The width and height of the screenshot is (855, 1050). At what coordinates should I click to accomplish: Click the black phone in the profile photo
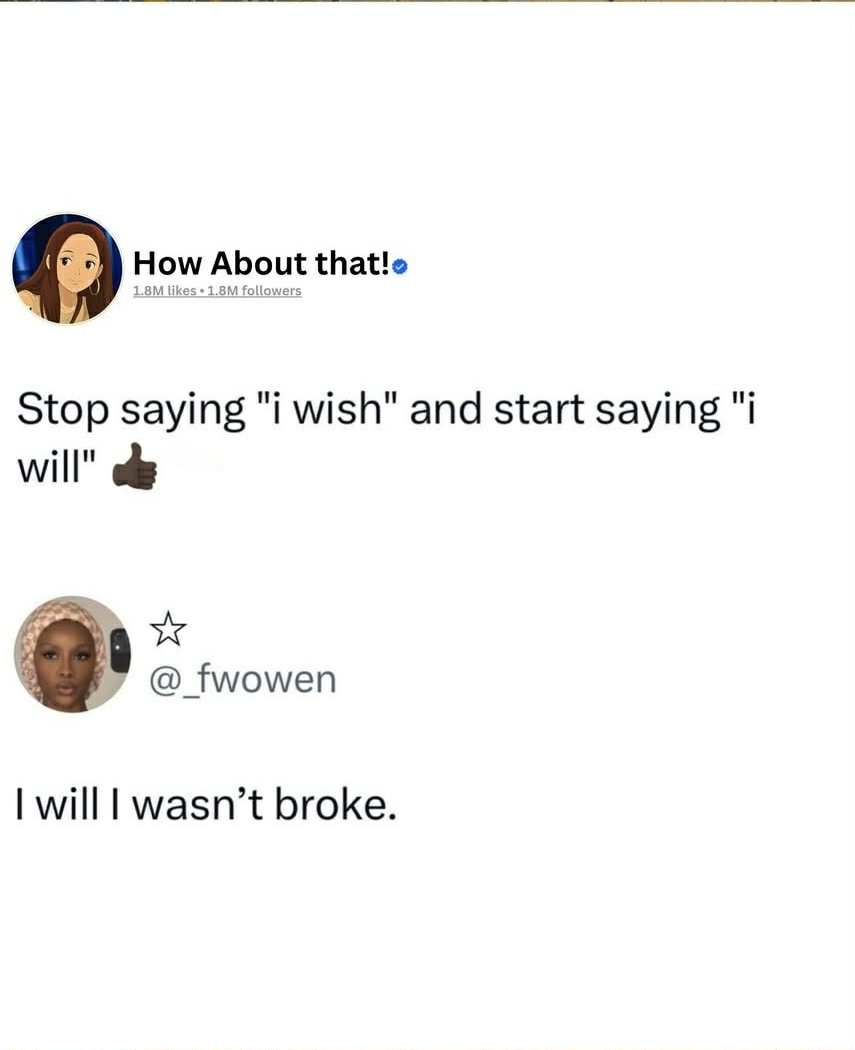pyautogui.click(x=119, y=650)
